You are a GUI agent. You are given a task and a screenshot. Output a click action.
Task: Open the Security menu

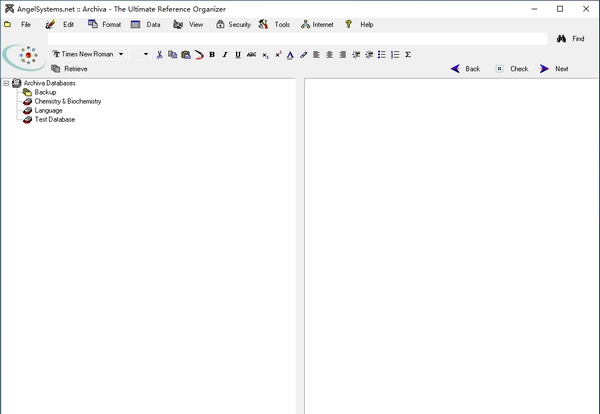click(233, 24)
